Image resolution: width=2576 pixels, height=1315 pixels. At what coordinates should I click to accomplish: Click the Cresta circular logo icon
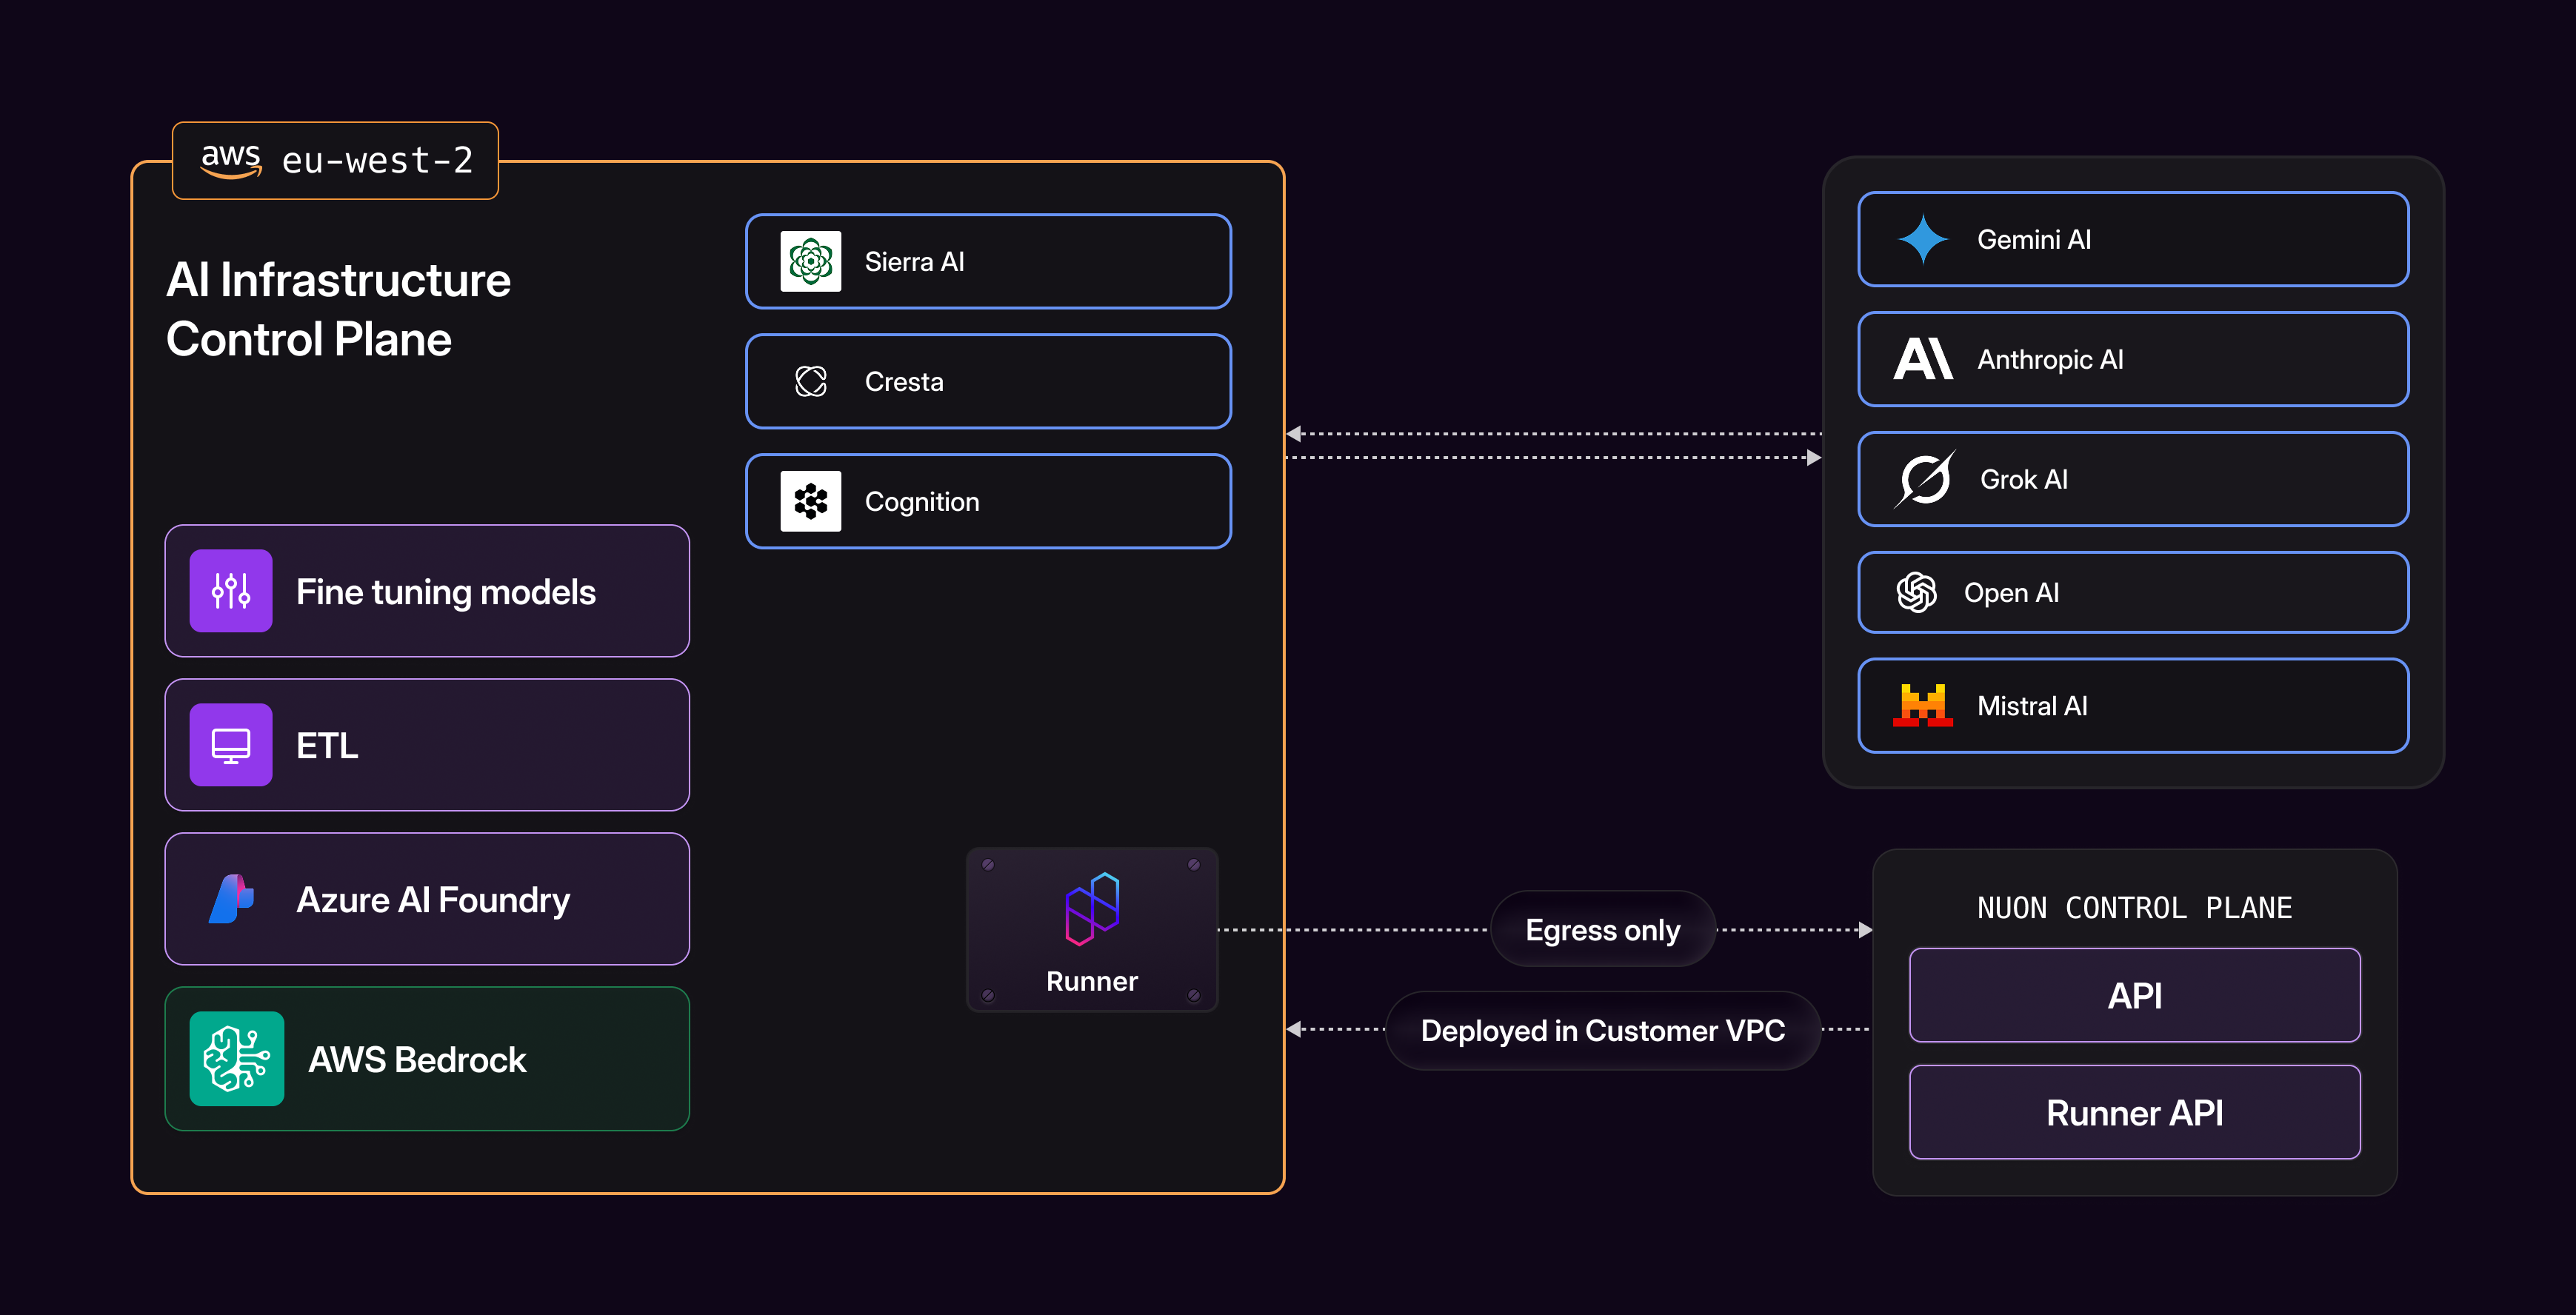click(x=810, y=381)
